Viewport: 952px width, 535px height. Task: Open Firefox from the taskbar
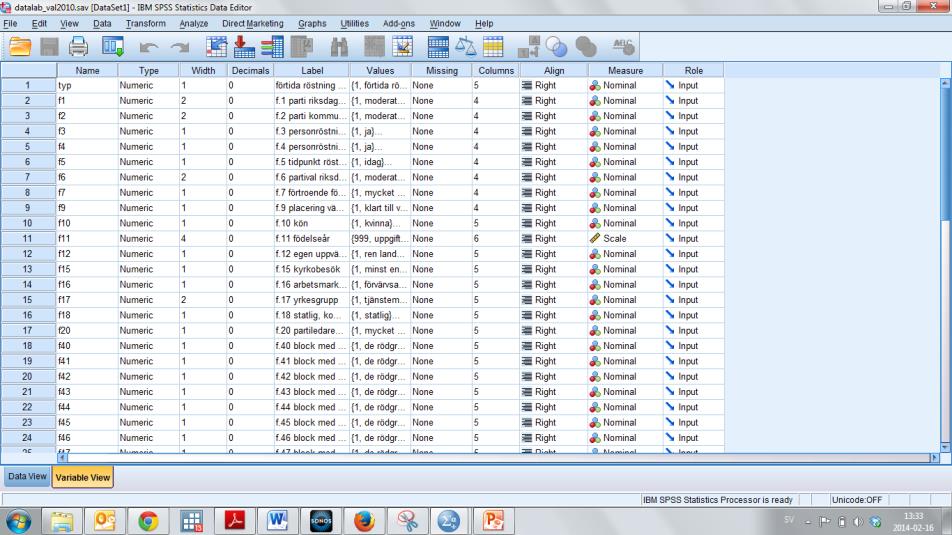tap(364, 521)
